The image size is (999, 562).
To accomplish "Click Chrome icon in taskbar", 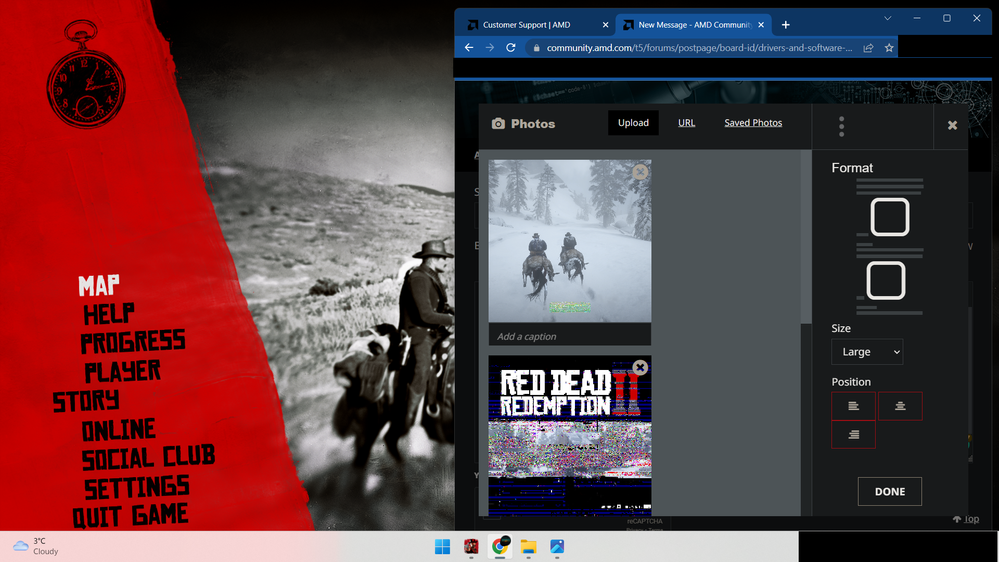I will tap(500, 547).
